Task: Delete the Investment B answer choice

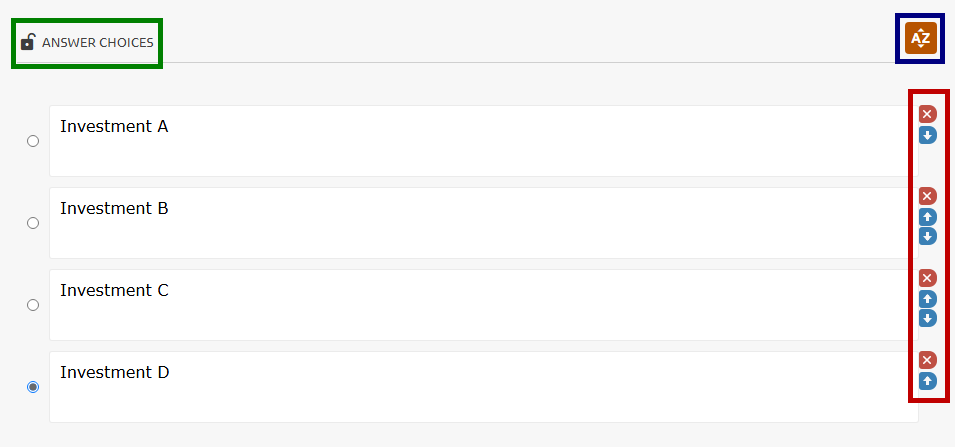Action: tap(927, 196)
